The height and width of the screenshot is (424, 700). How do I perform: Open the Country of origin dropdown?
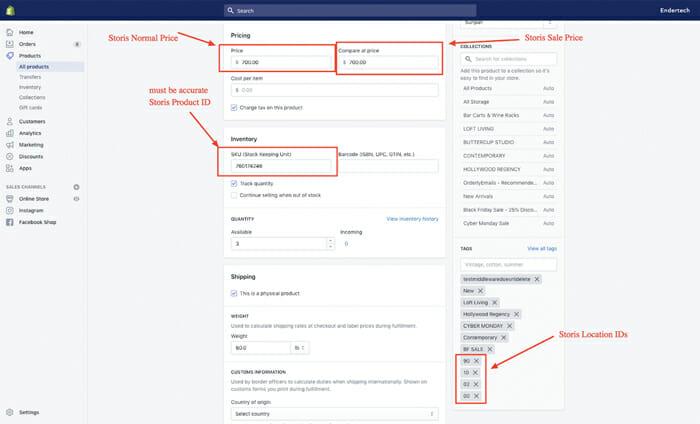[334, 412]
